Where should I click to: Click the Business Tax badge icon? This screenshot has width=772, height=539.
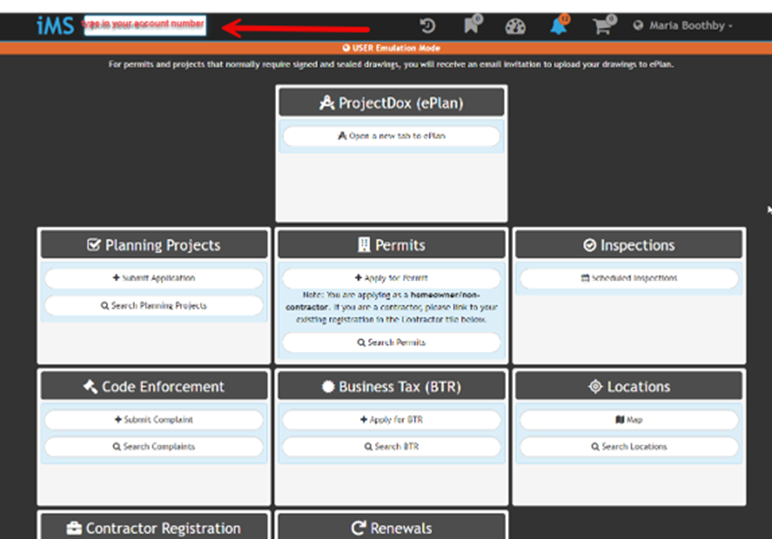tap(328, 387)
